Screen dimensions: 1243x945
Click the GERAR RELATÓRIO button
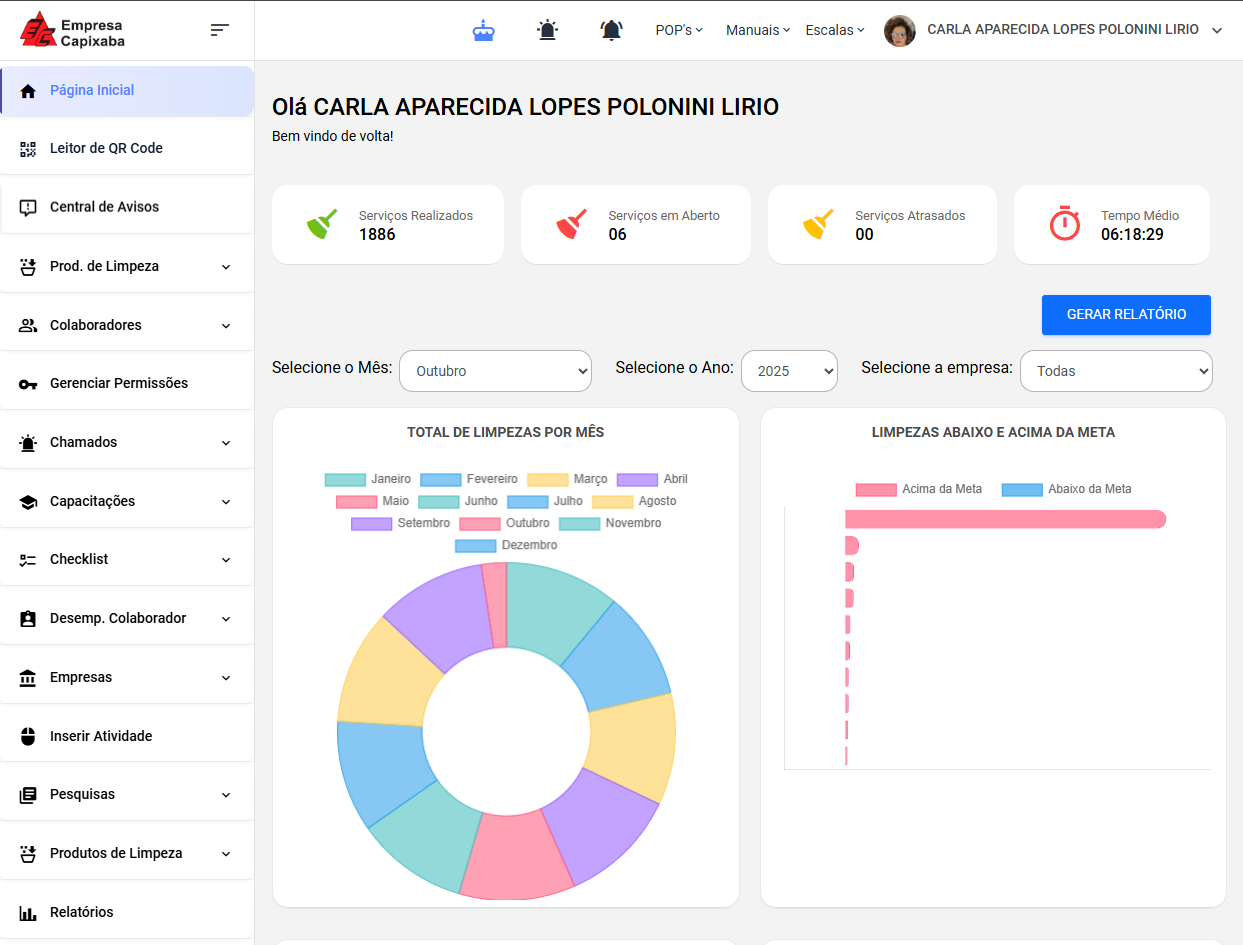(x=1126, y=314)
